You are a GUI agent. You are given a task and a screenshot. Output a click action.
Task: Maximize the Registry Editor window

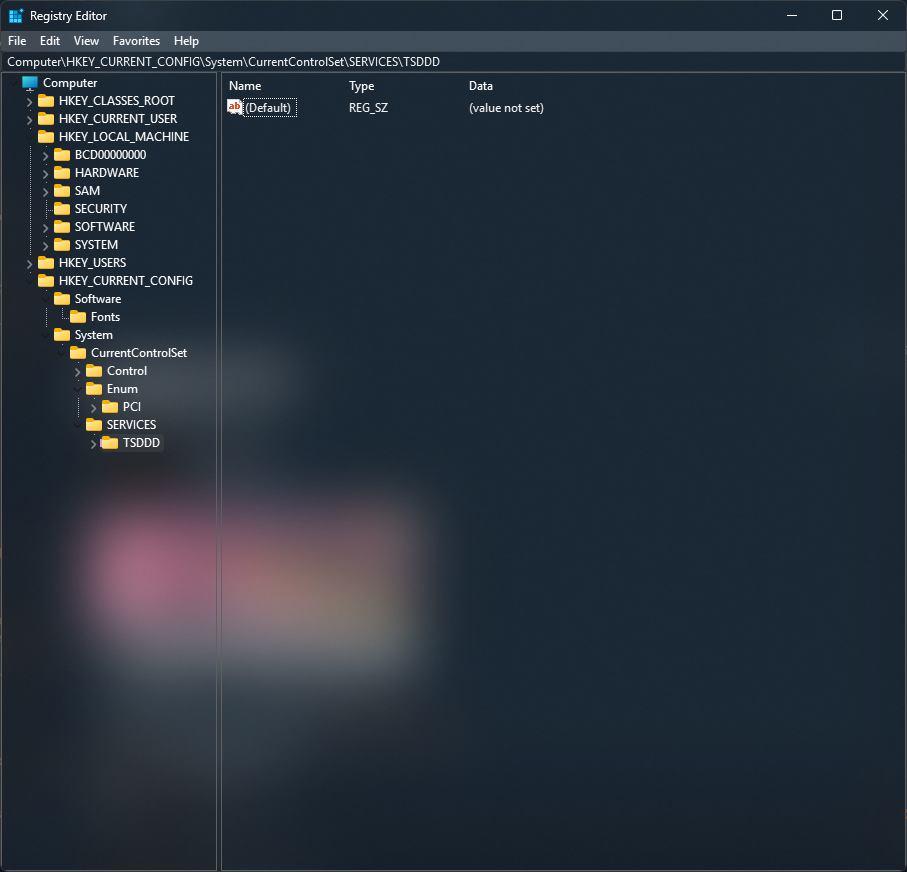click(837, 16)
